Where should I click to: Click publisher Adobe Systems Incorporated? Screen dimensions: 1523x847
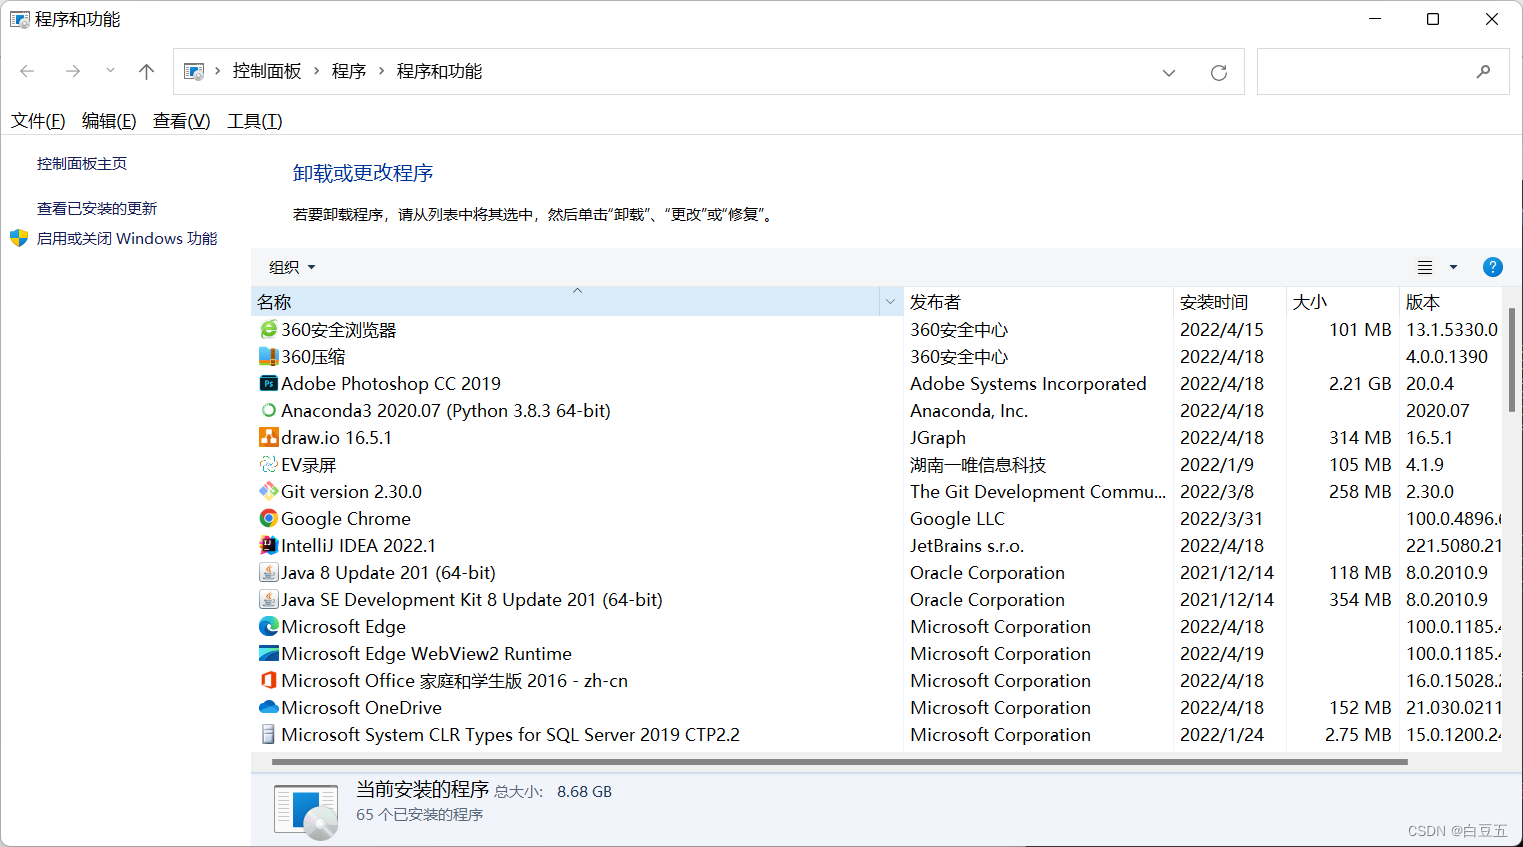1028,384
